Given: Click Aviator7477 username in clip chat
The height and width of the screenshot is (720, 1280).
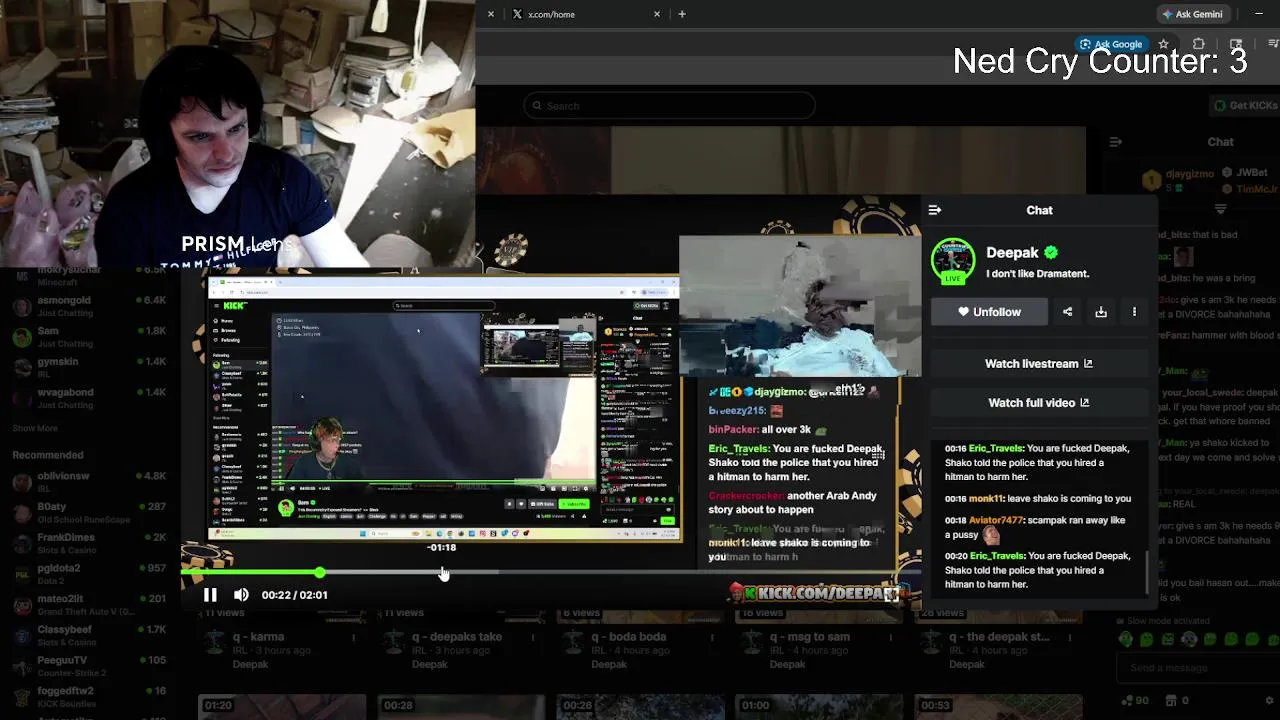Looking at the screenshot, I should coord(997,520).
